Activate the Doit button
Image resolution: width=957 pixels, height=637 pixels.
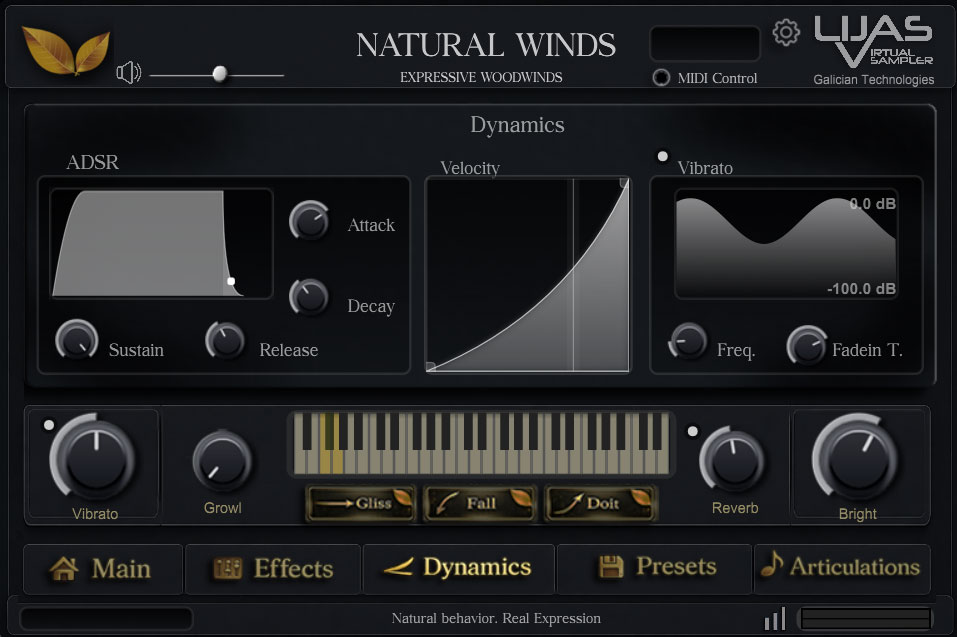coord(601,503)
